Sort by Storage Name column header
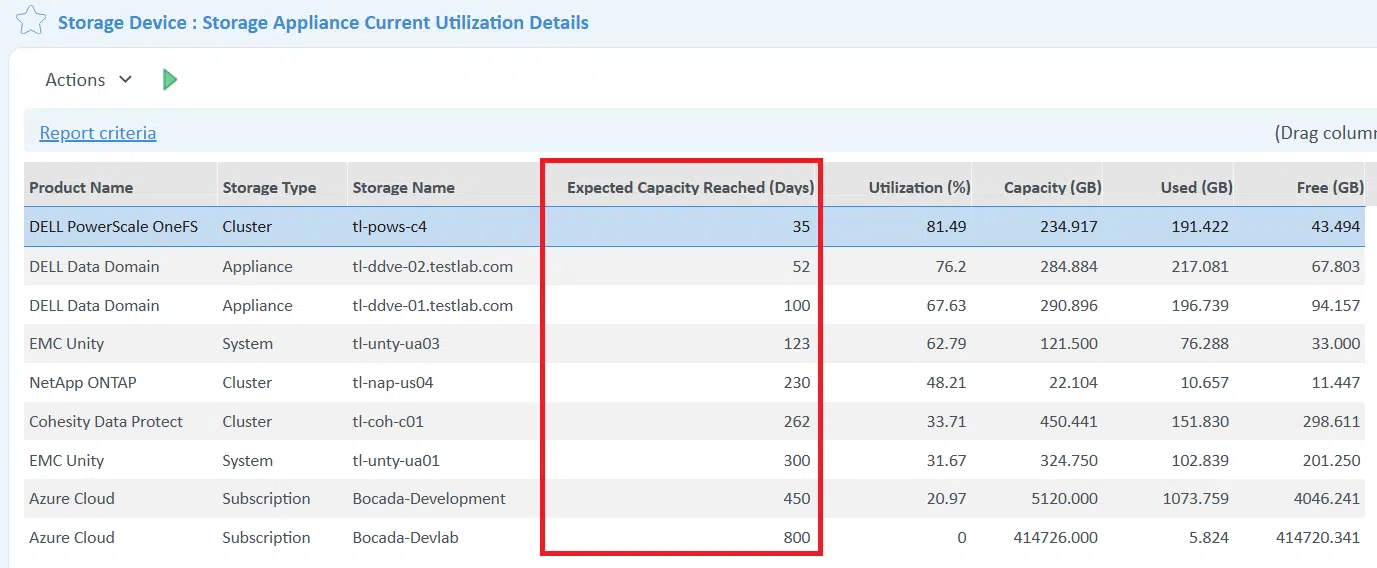This screenshot has height=568, width=1377. [403, 187]
